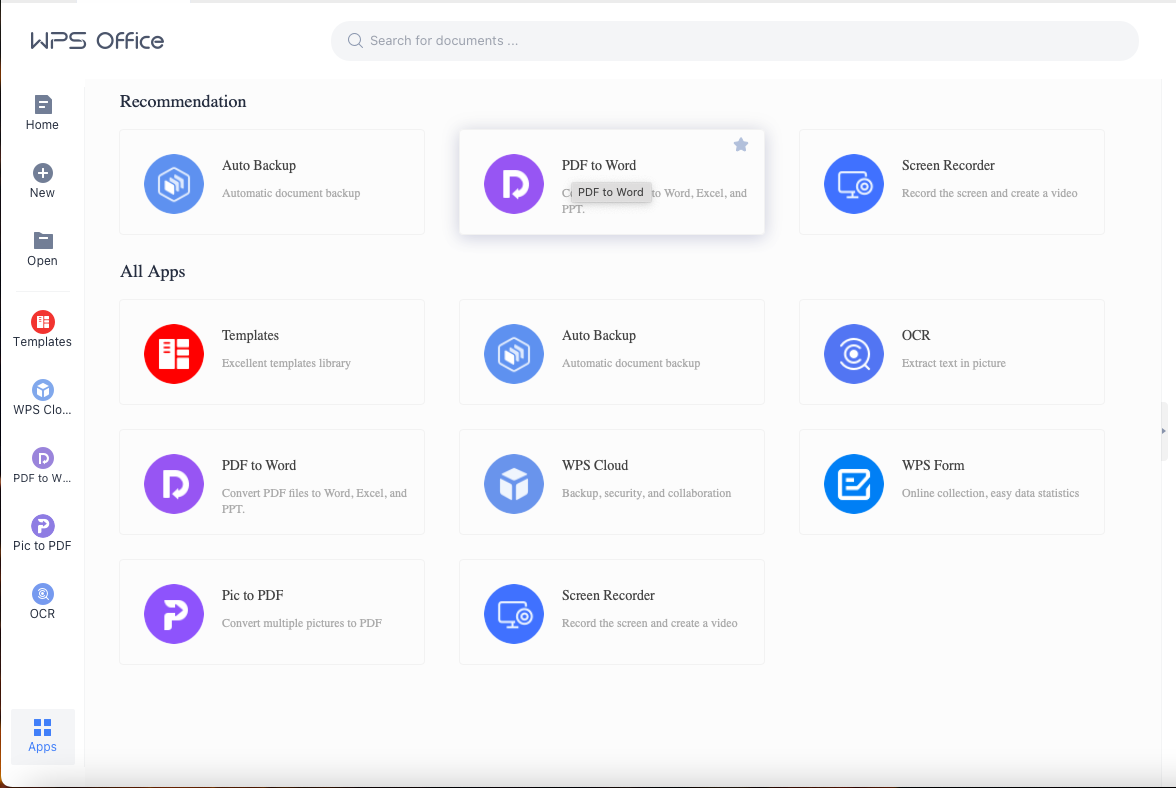This screenshot has width=1176, height=788.
Task: Expand the side panel arrow on right edge
Action: point(1164,431)
